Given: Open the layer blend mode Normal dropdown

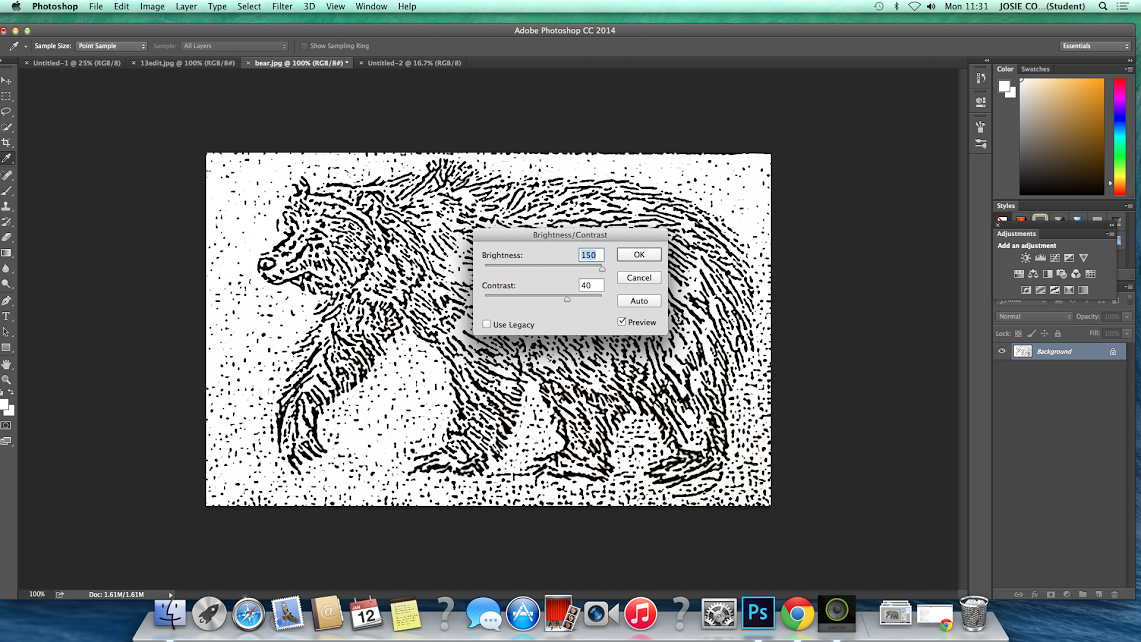Looking at the screenshot, I should tap(1034, 317).
